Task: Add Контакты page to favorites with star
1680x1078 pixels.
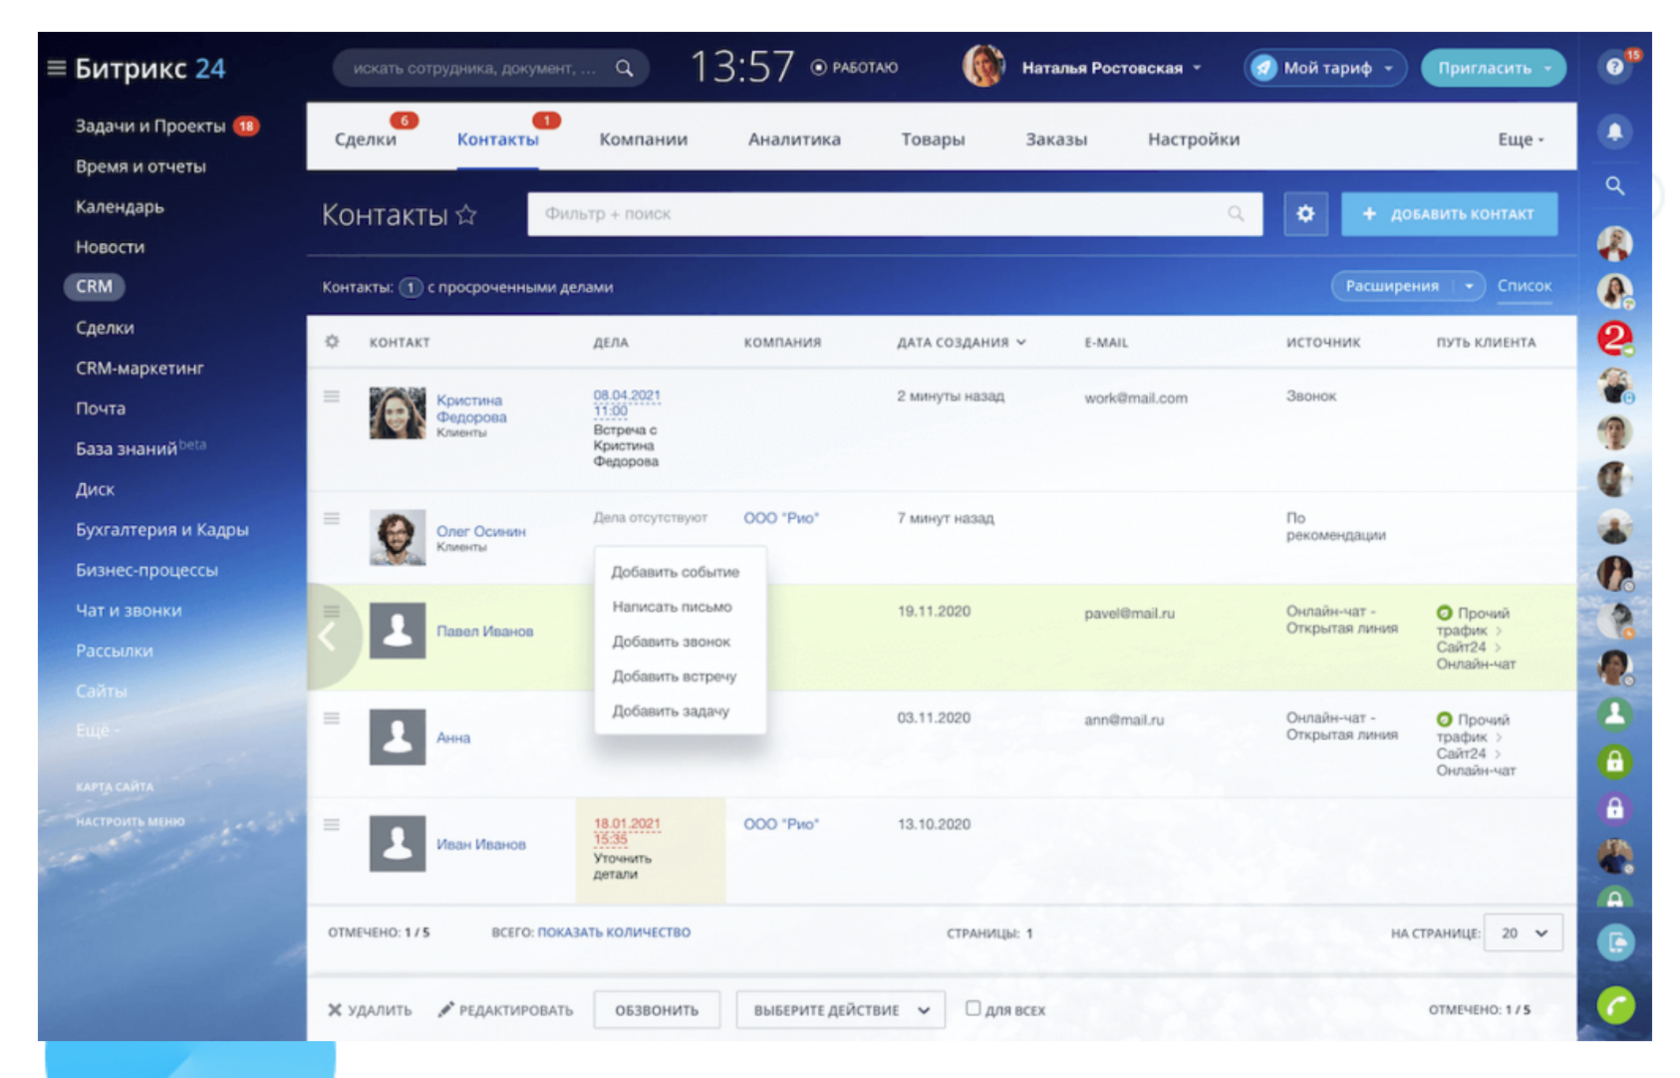Action: [x=466, y=215]
